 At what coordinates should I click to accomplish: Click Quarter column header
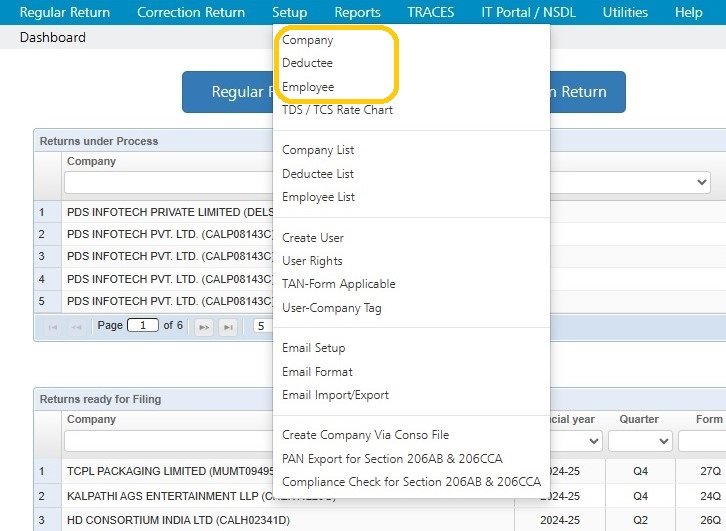[639, 419]
